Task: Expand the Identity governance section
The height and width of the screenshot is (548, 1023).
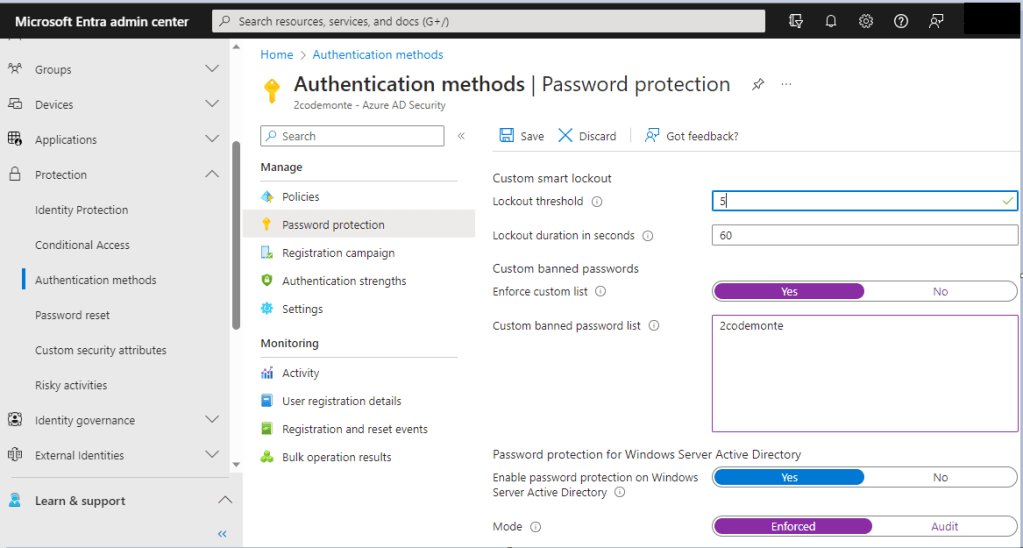Action: [211, 420]
